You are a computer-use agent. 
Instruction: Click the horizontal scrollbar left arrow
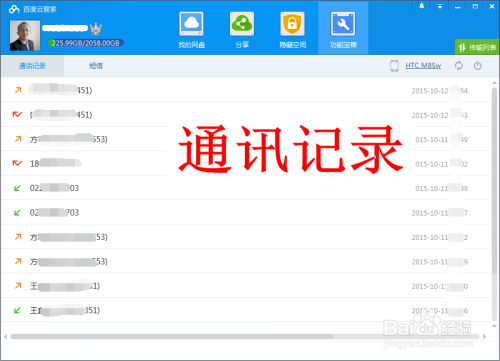point(6,337)
